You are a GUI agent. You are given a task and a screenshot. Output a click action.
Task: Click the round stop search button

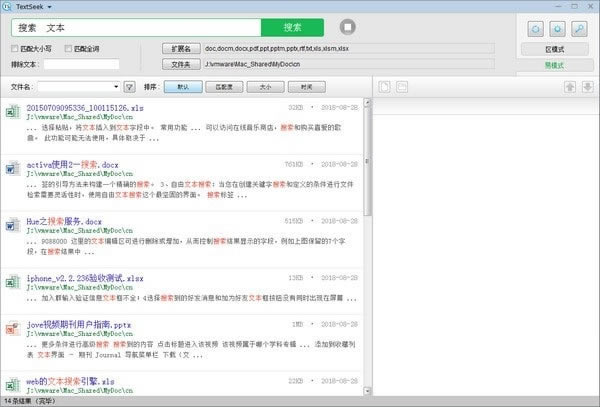pyautogui.click(x=347, y=27)
